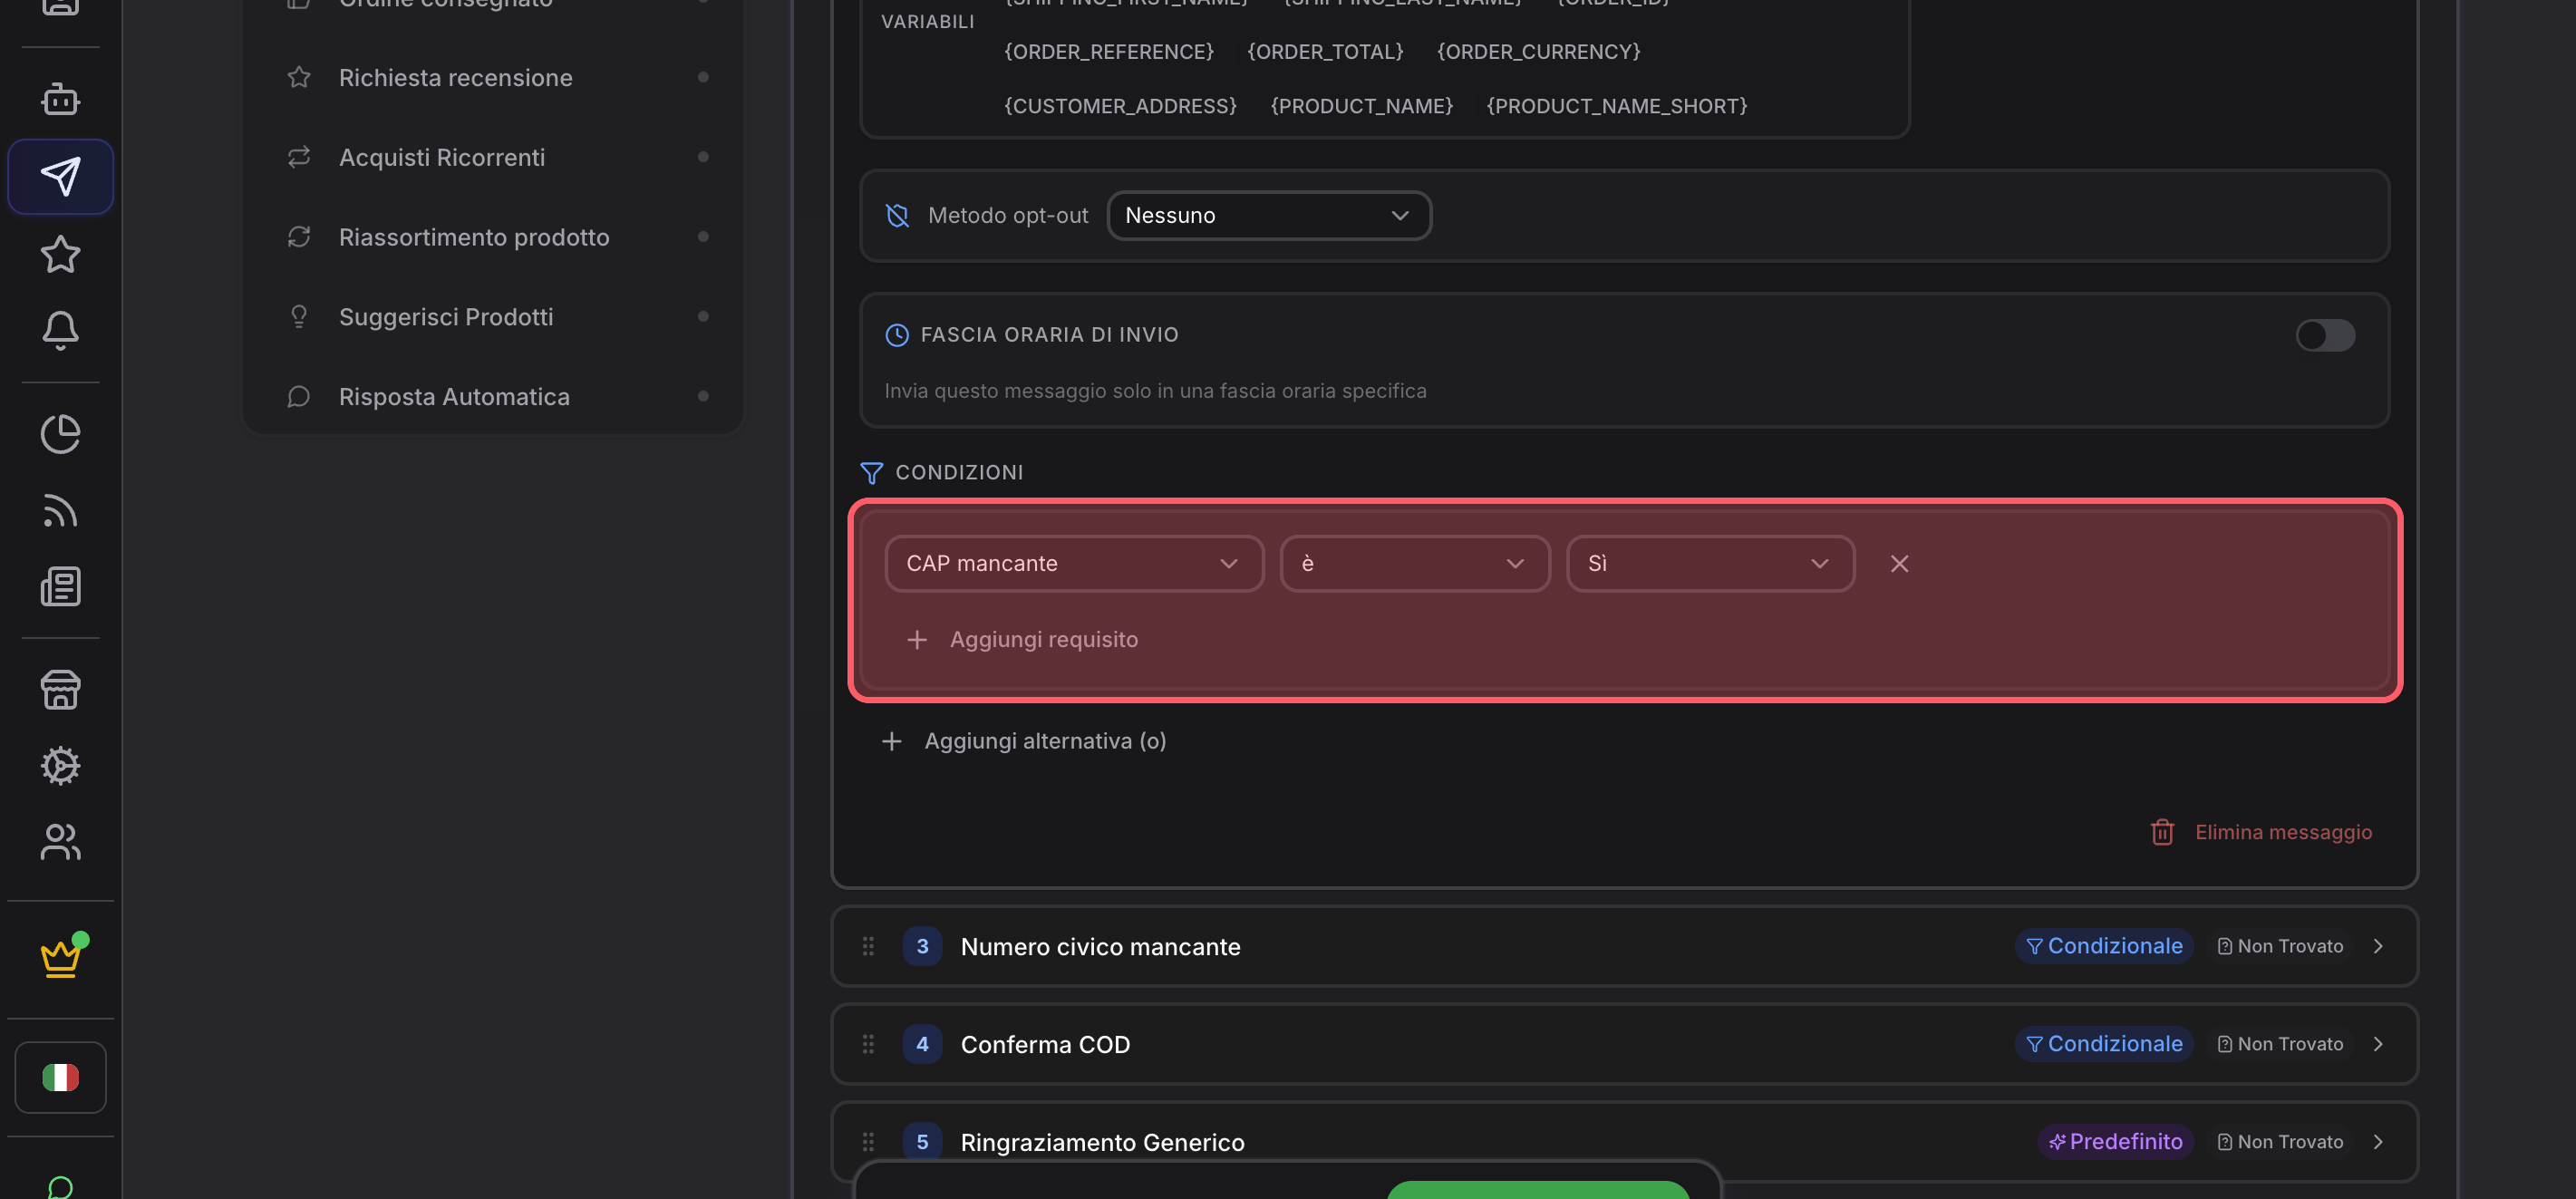The width and height of the screenshot is (2576, 1199).
Task: Select Acquisti Ricorrenti menu item
Action: click(493, 157)
